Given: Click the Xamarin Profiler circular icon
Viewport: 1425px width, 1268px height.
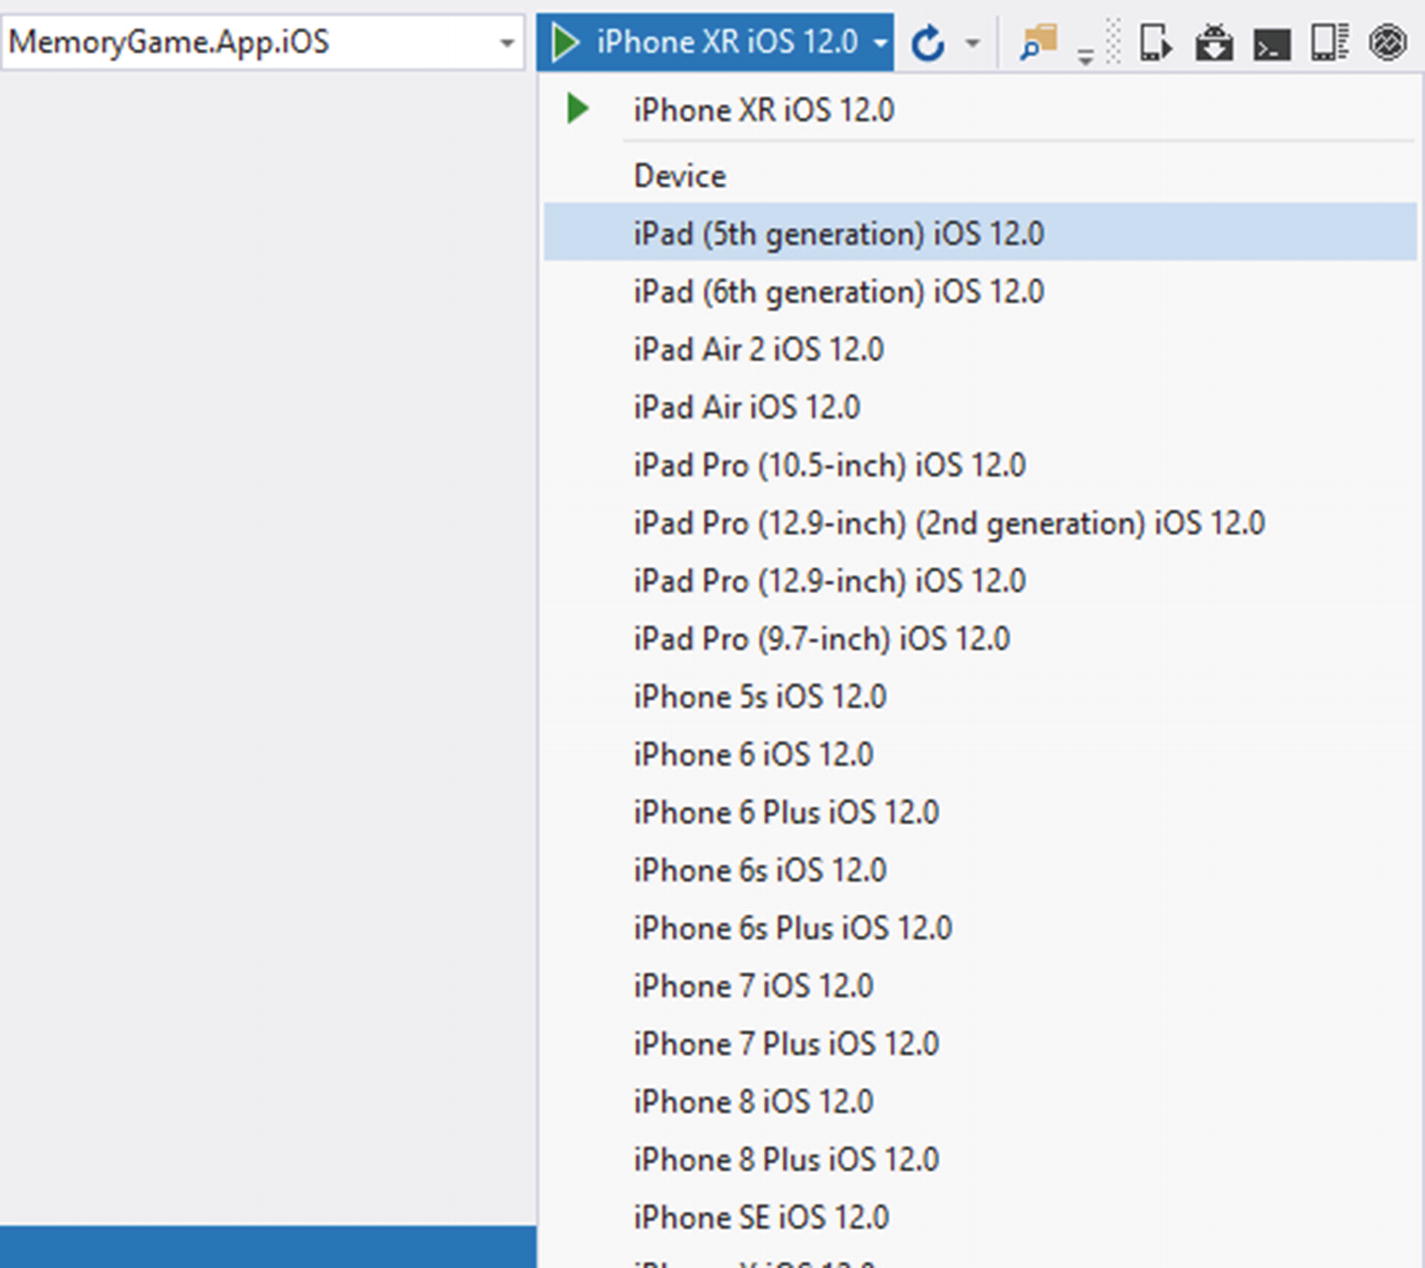Looking at the screenshot, I should coord(1388,43).
